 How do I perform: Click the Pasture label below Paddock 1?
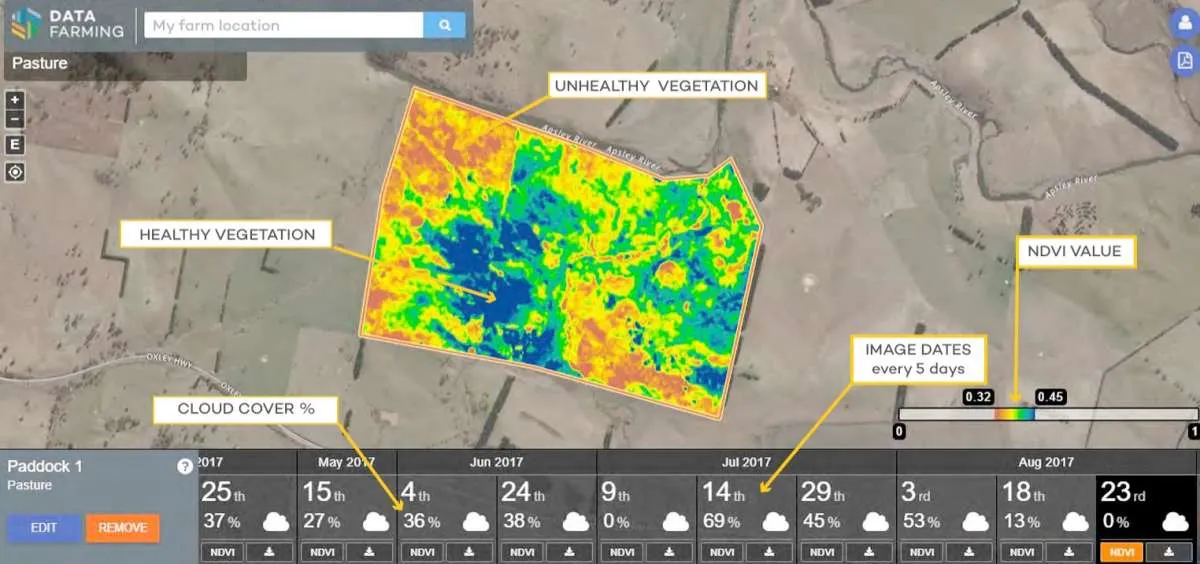click(28, 485)
